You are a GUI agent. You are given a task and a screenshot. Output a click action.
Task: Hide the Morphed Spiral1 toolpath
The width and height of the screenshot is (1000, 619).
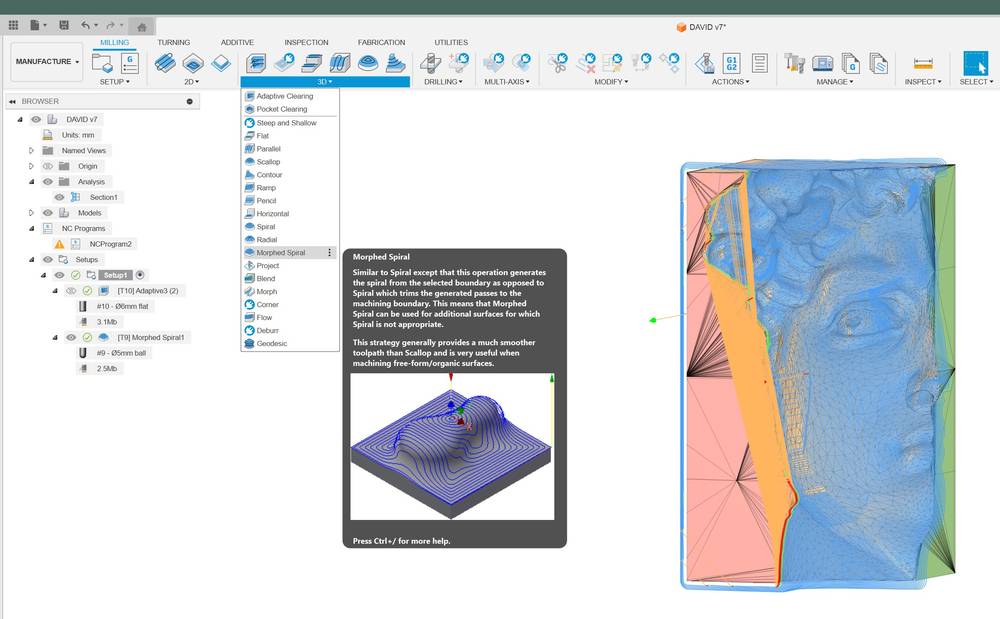[71, 337]
